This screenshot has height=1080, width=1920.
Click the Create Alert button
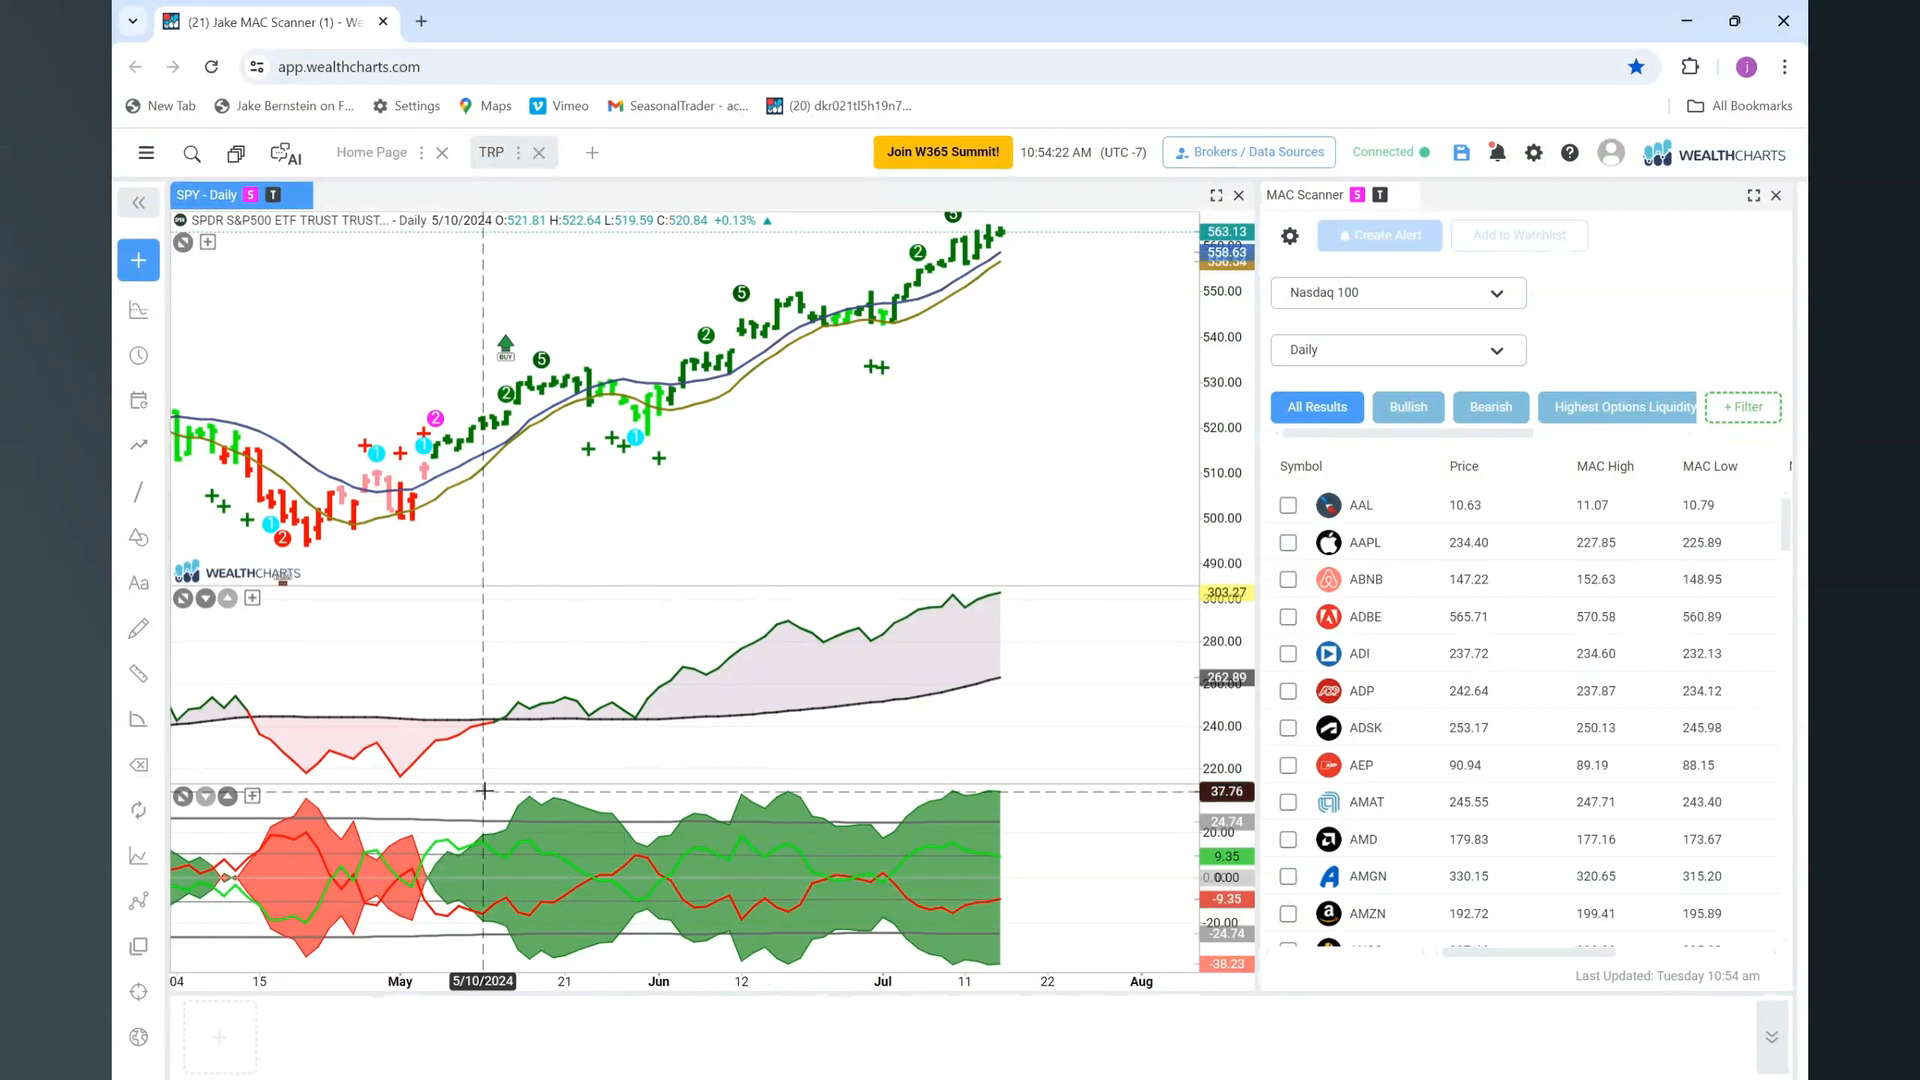point(1379,236)
